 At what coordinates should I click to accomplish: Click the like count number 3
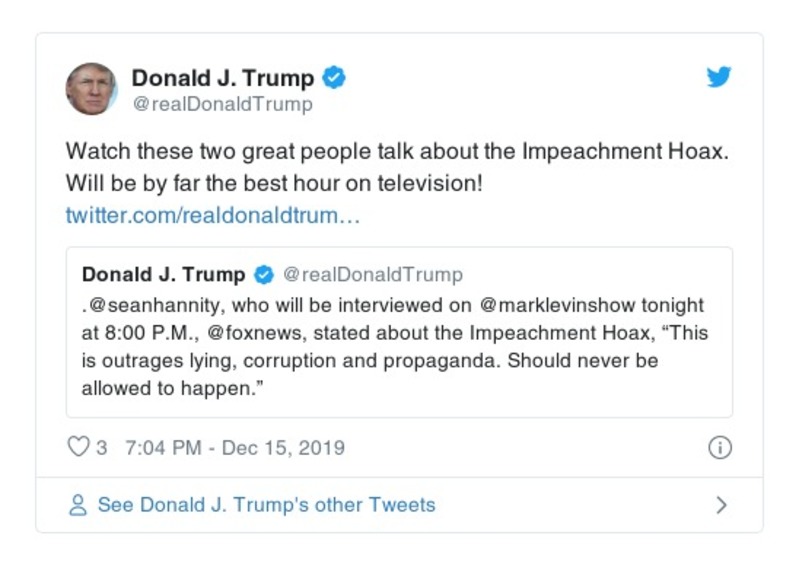click(102, 447)
